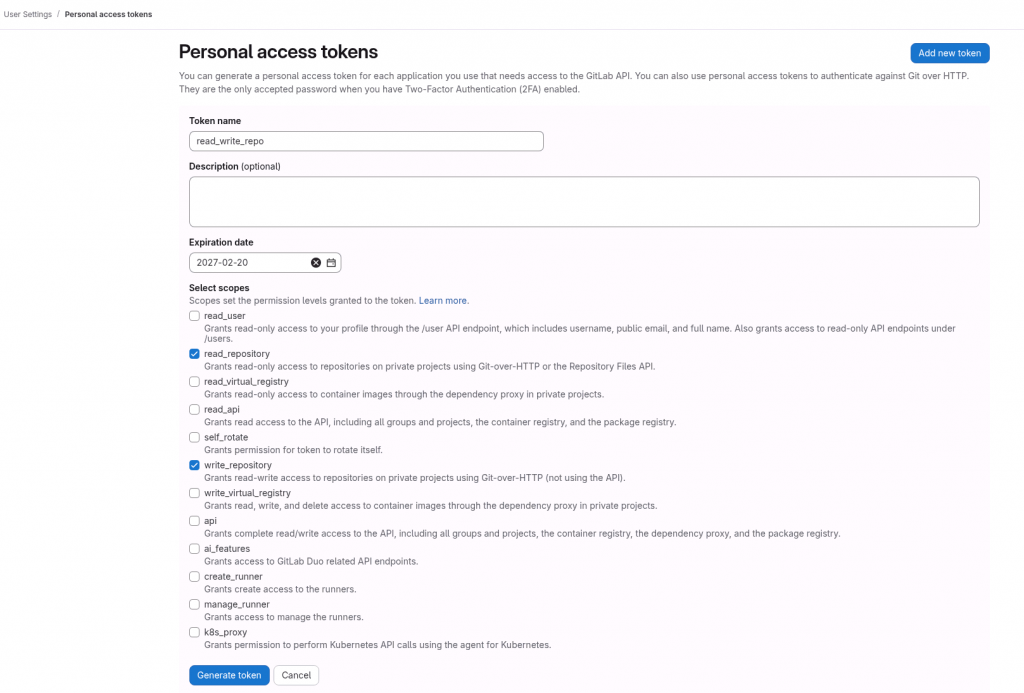Viewport: 1024px width, 693px height.
Task: Enable the api scope checkbox
Action: 195,521
